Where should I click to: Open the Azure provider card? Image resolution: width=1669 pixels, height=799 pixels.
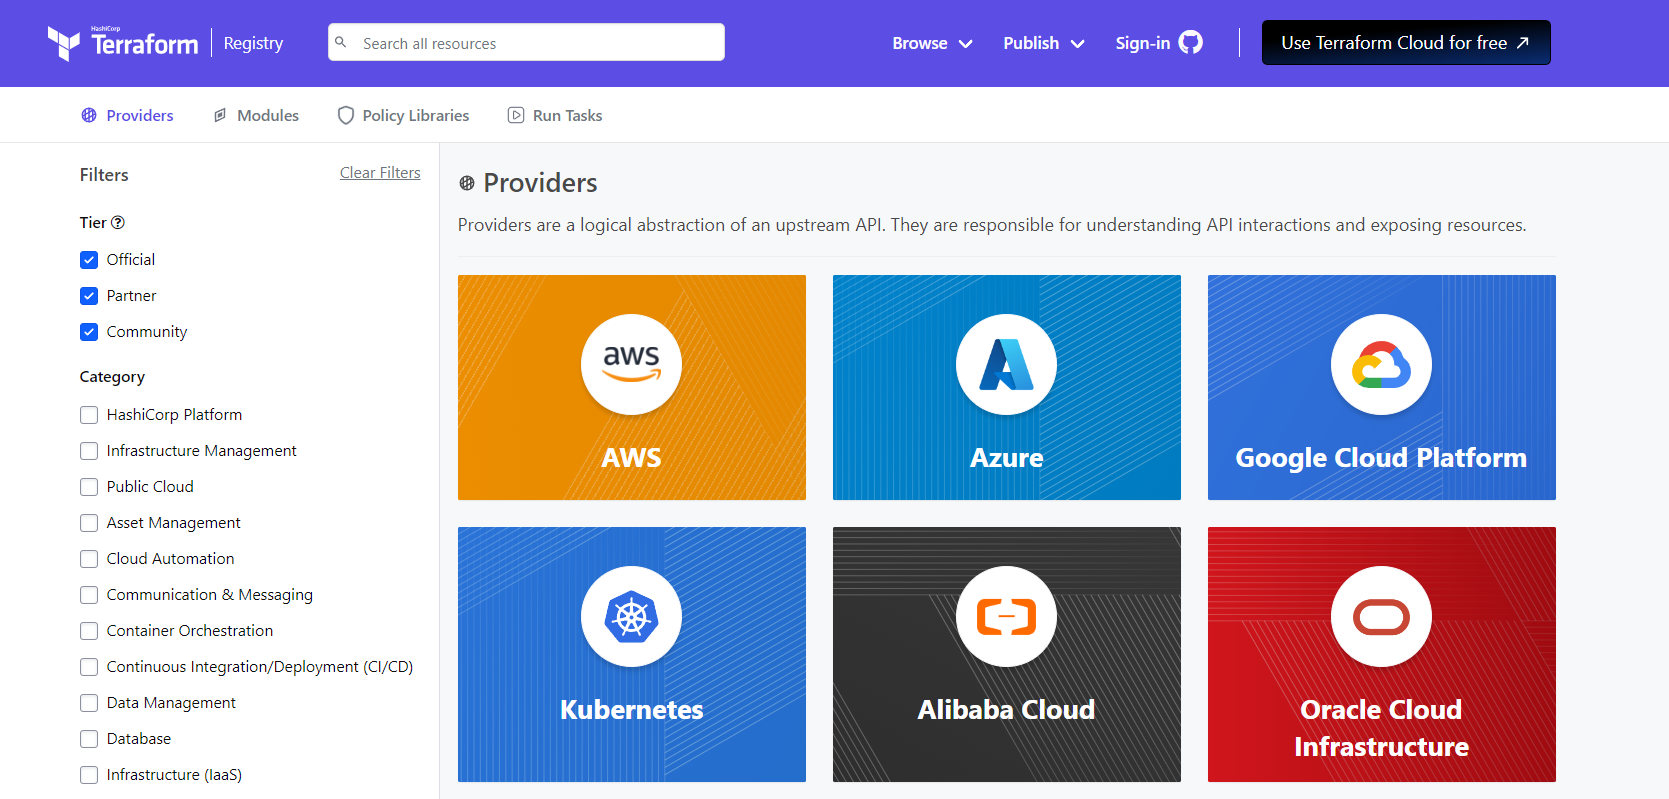pyautogui.click(x=1007, y=387)
